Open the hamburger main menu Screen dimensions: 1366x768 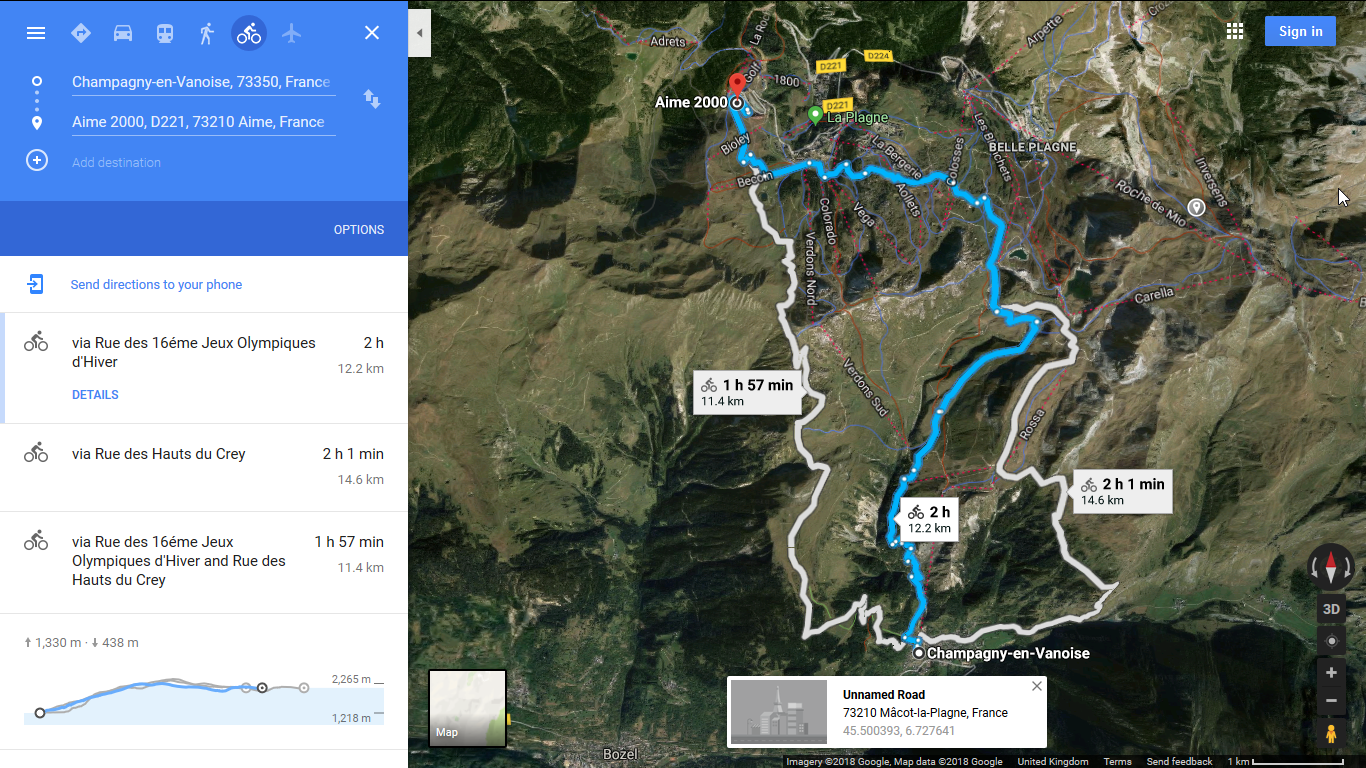[x=36, y=33]
